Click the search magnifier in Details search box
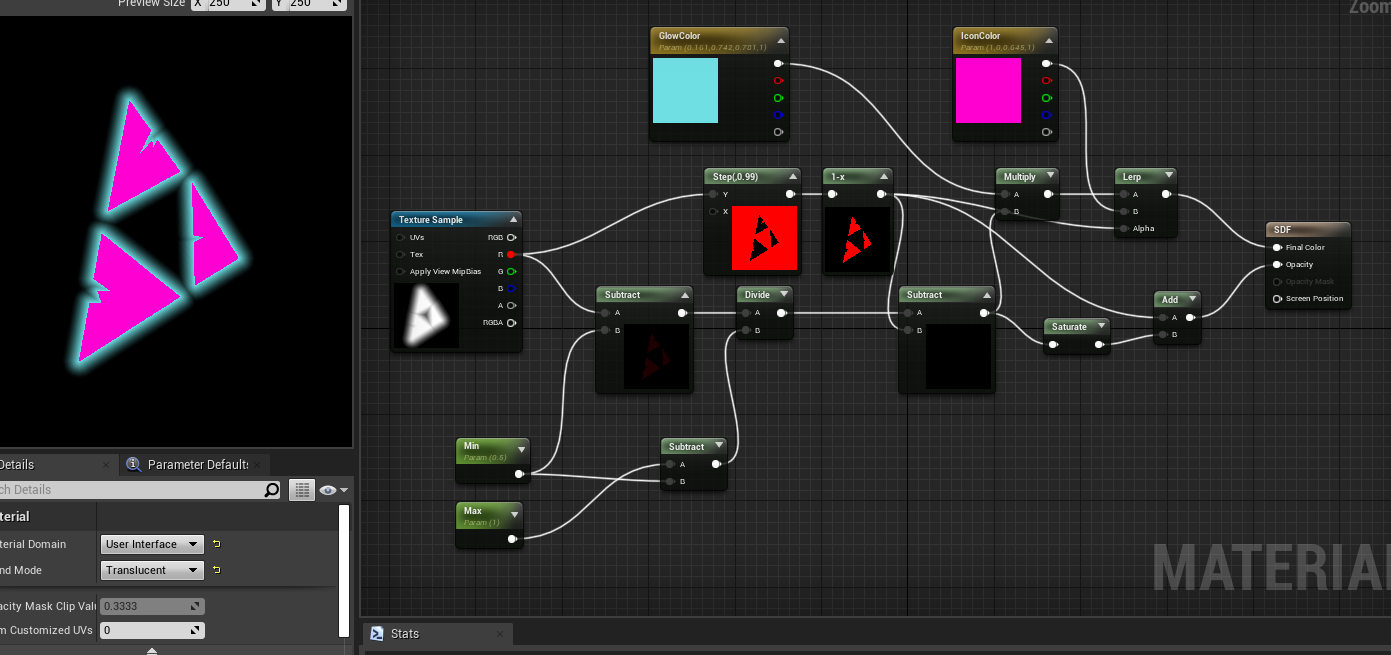The image size is (1391, 655). point(272,490)
